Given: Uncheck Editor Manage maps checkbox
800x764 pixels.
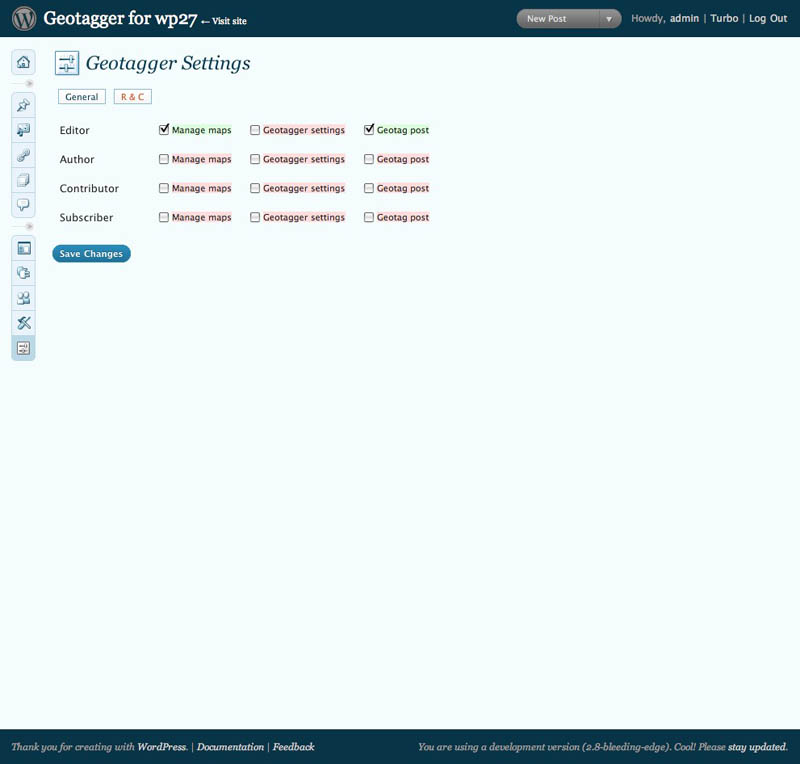Looking at the screenshot, I should point(164,130).
